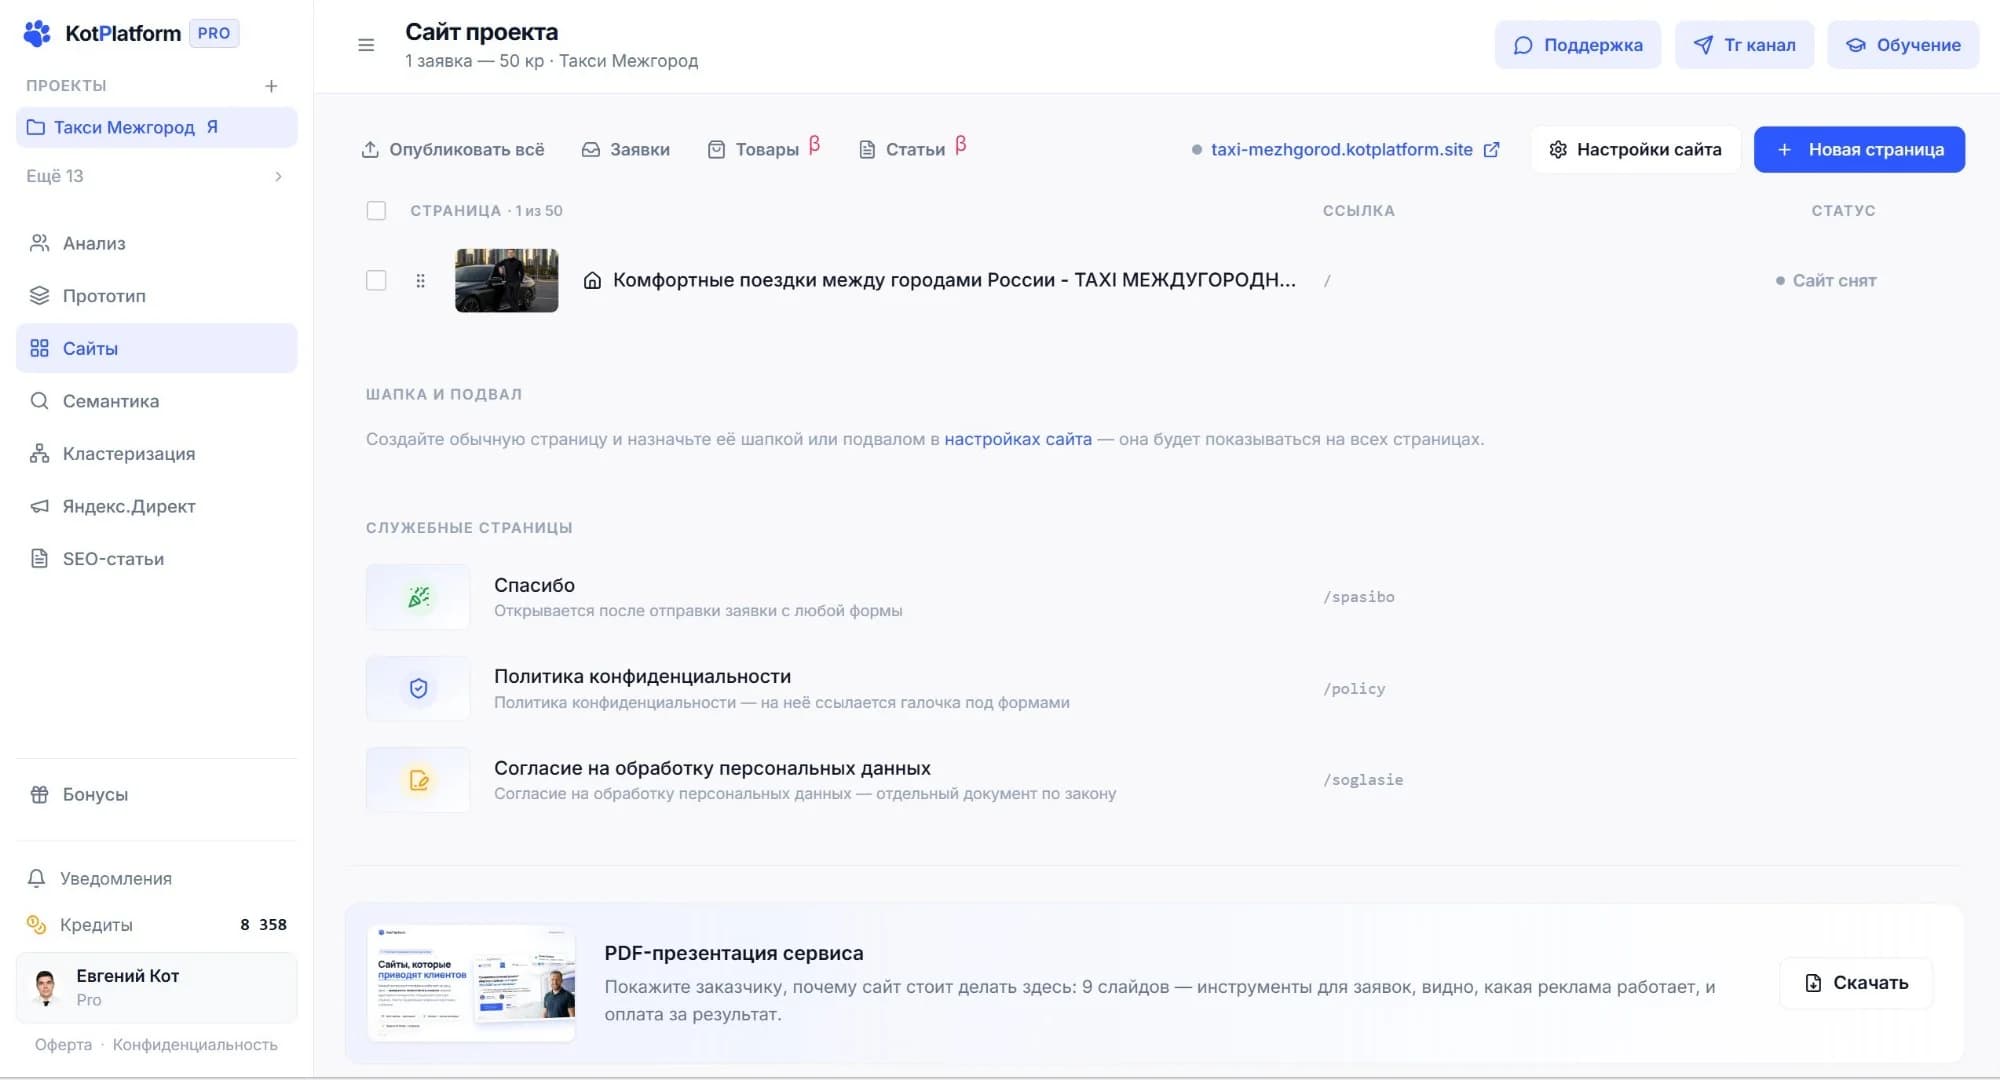
Task: Click the Обучение button
Action: (1903, 45)
